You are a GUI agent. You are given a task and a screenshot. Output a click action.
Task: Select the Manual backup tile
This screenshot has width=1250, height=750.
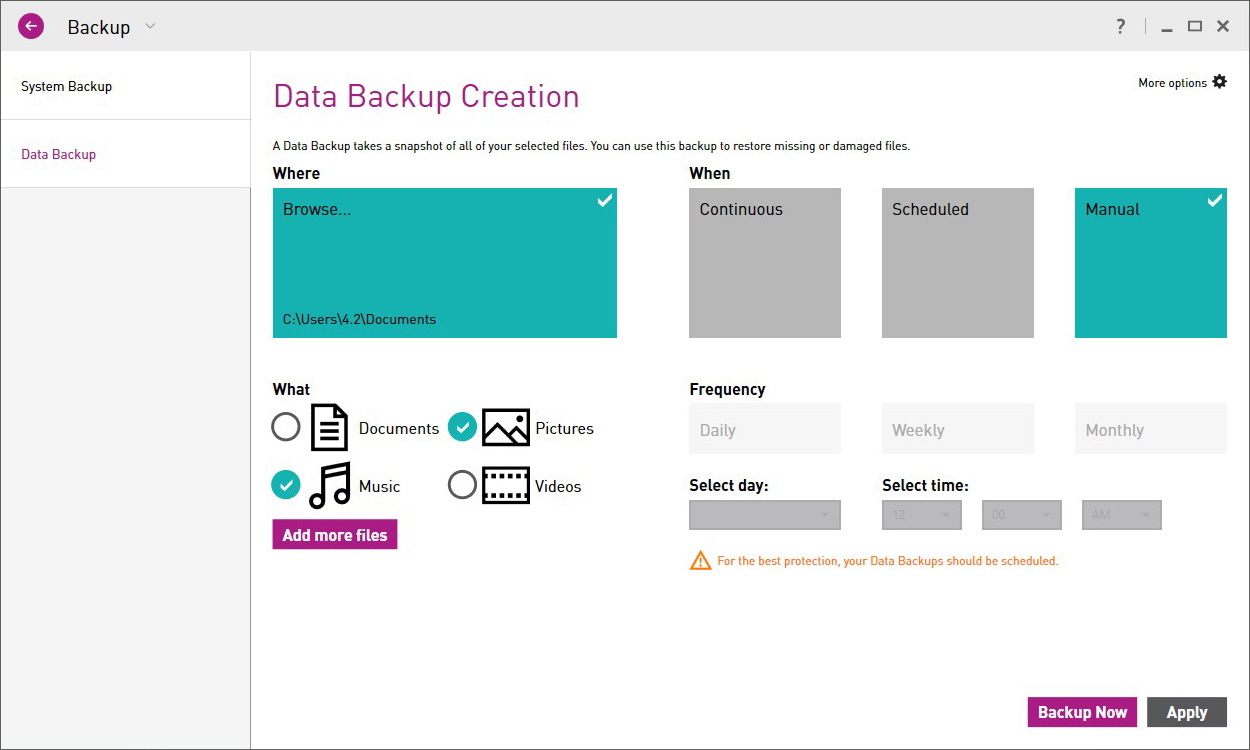1151,263
